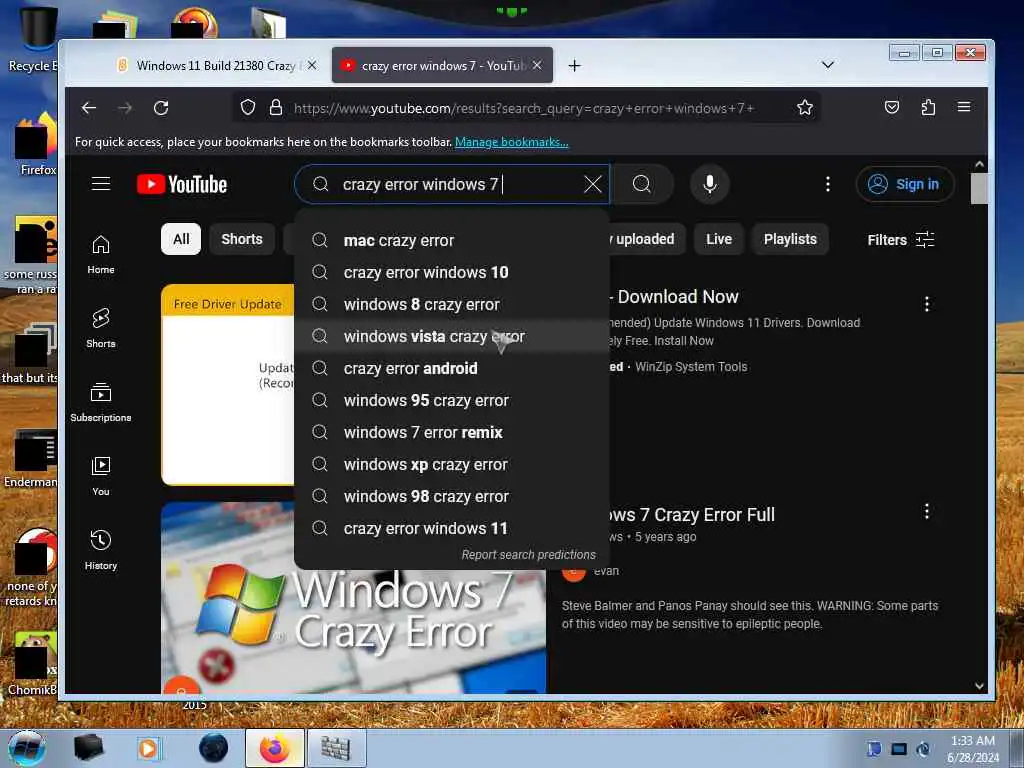Open the Firefox extensions puzzle icon

[x=928, y=108]
